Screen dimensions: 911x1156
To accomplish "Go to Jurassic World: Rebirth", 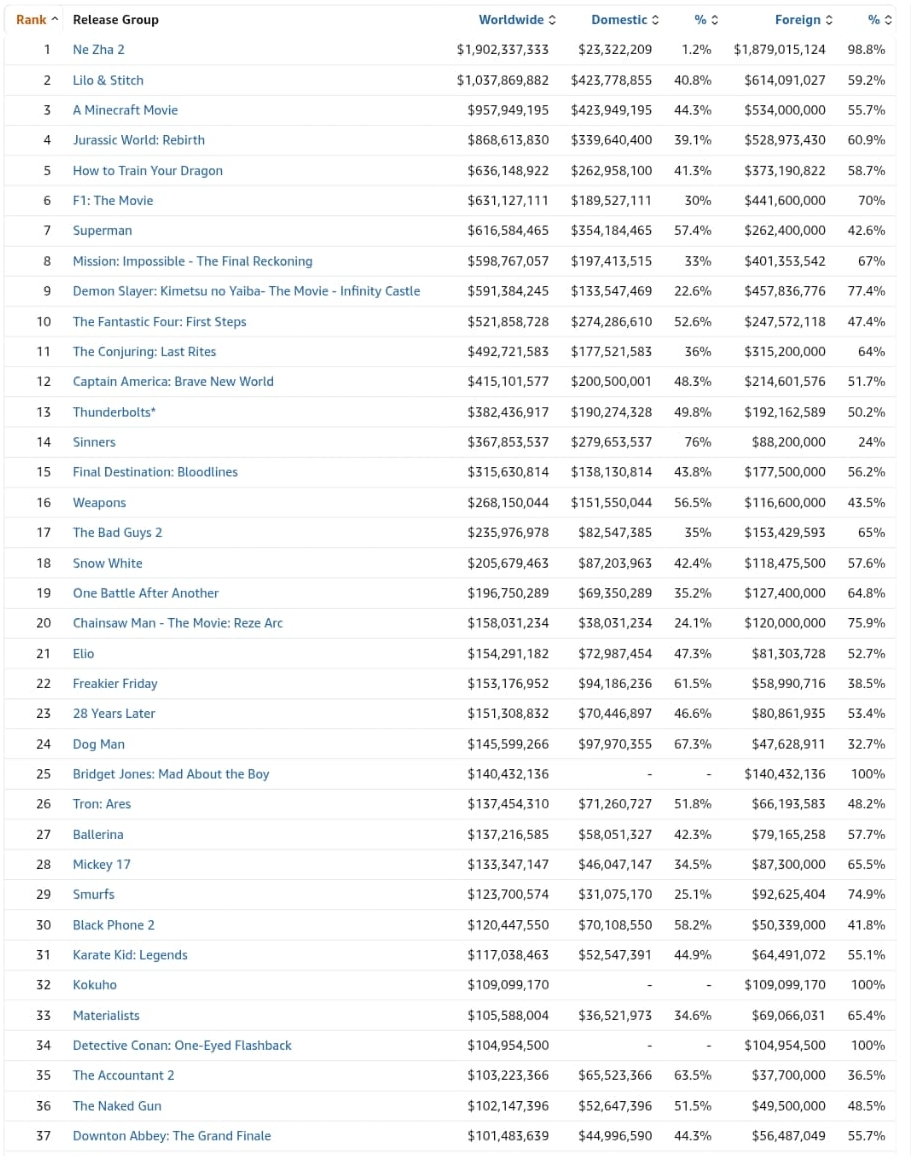I will pos(138,140).
